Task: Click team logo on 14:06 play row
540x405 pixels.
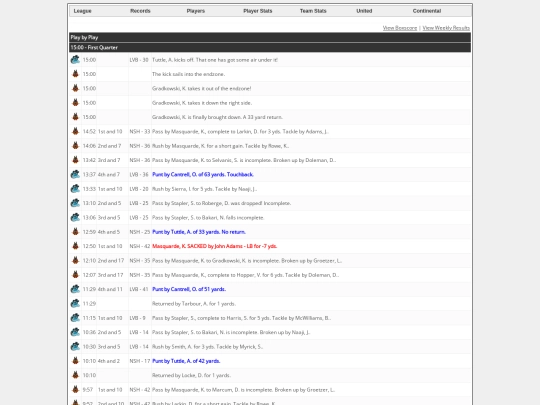Action: point(75,146)
